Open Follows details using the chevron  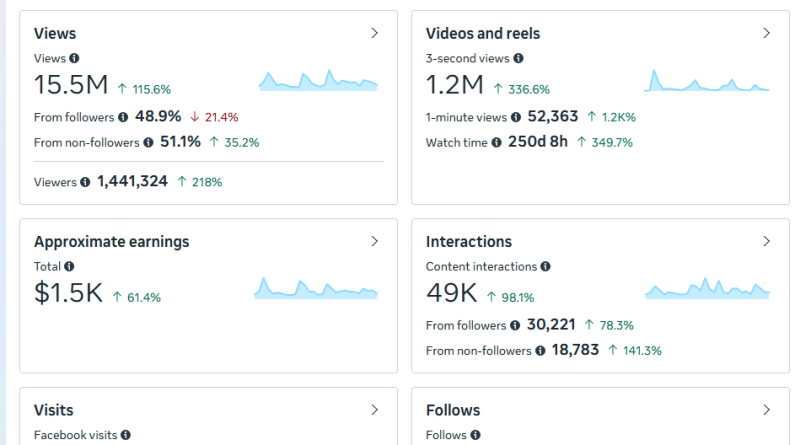[767, 409]
